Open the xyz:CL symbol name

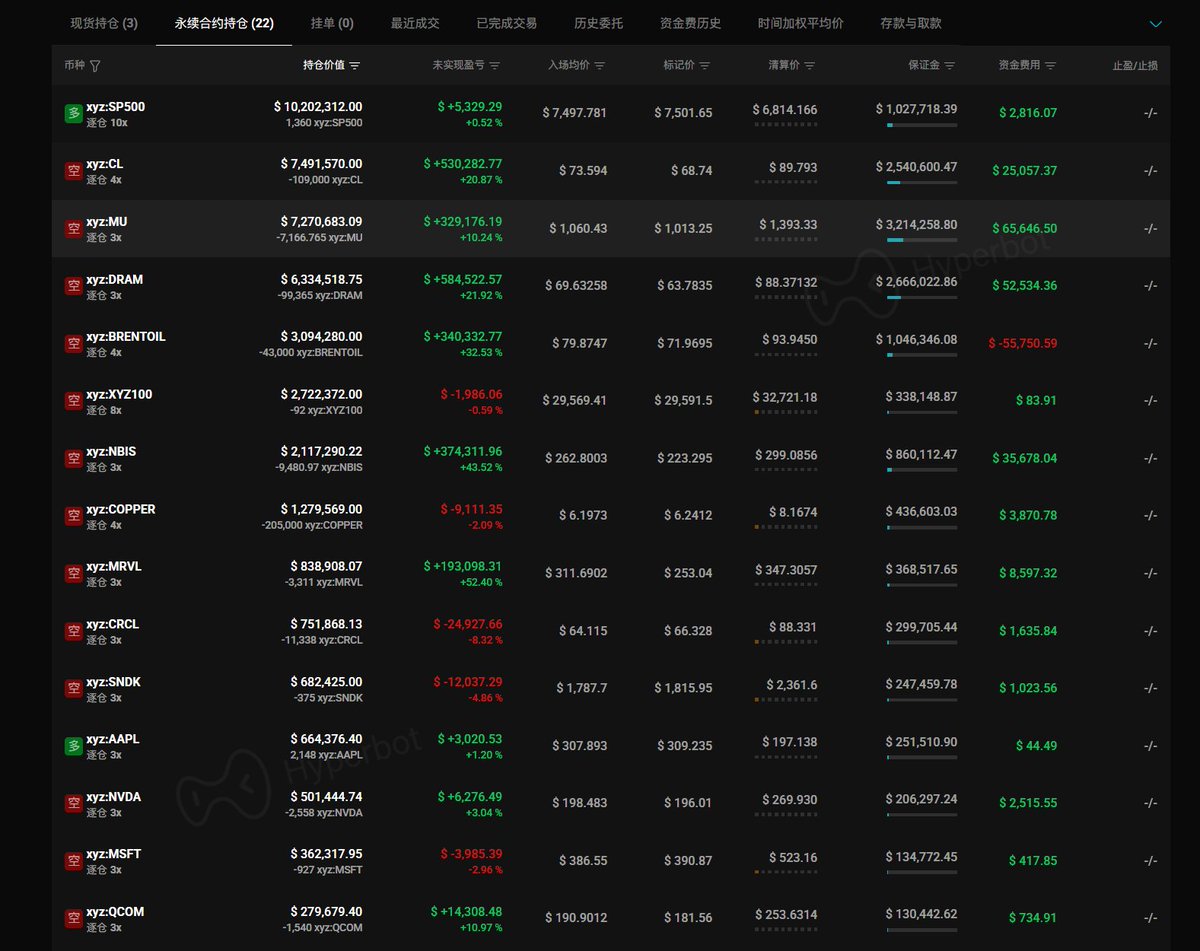(x=105, y=164)
